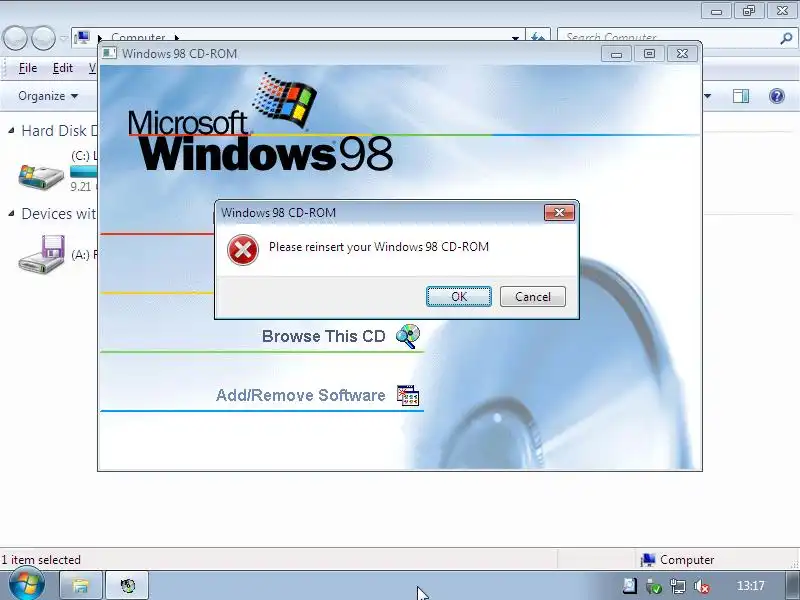The image size is (800, 600).
Task: Open Add/Remove Software link
Action: [x=301, y=395]
